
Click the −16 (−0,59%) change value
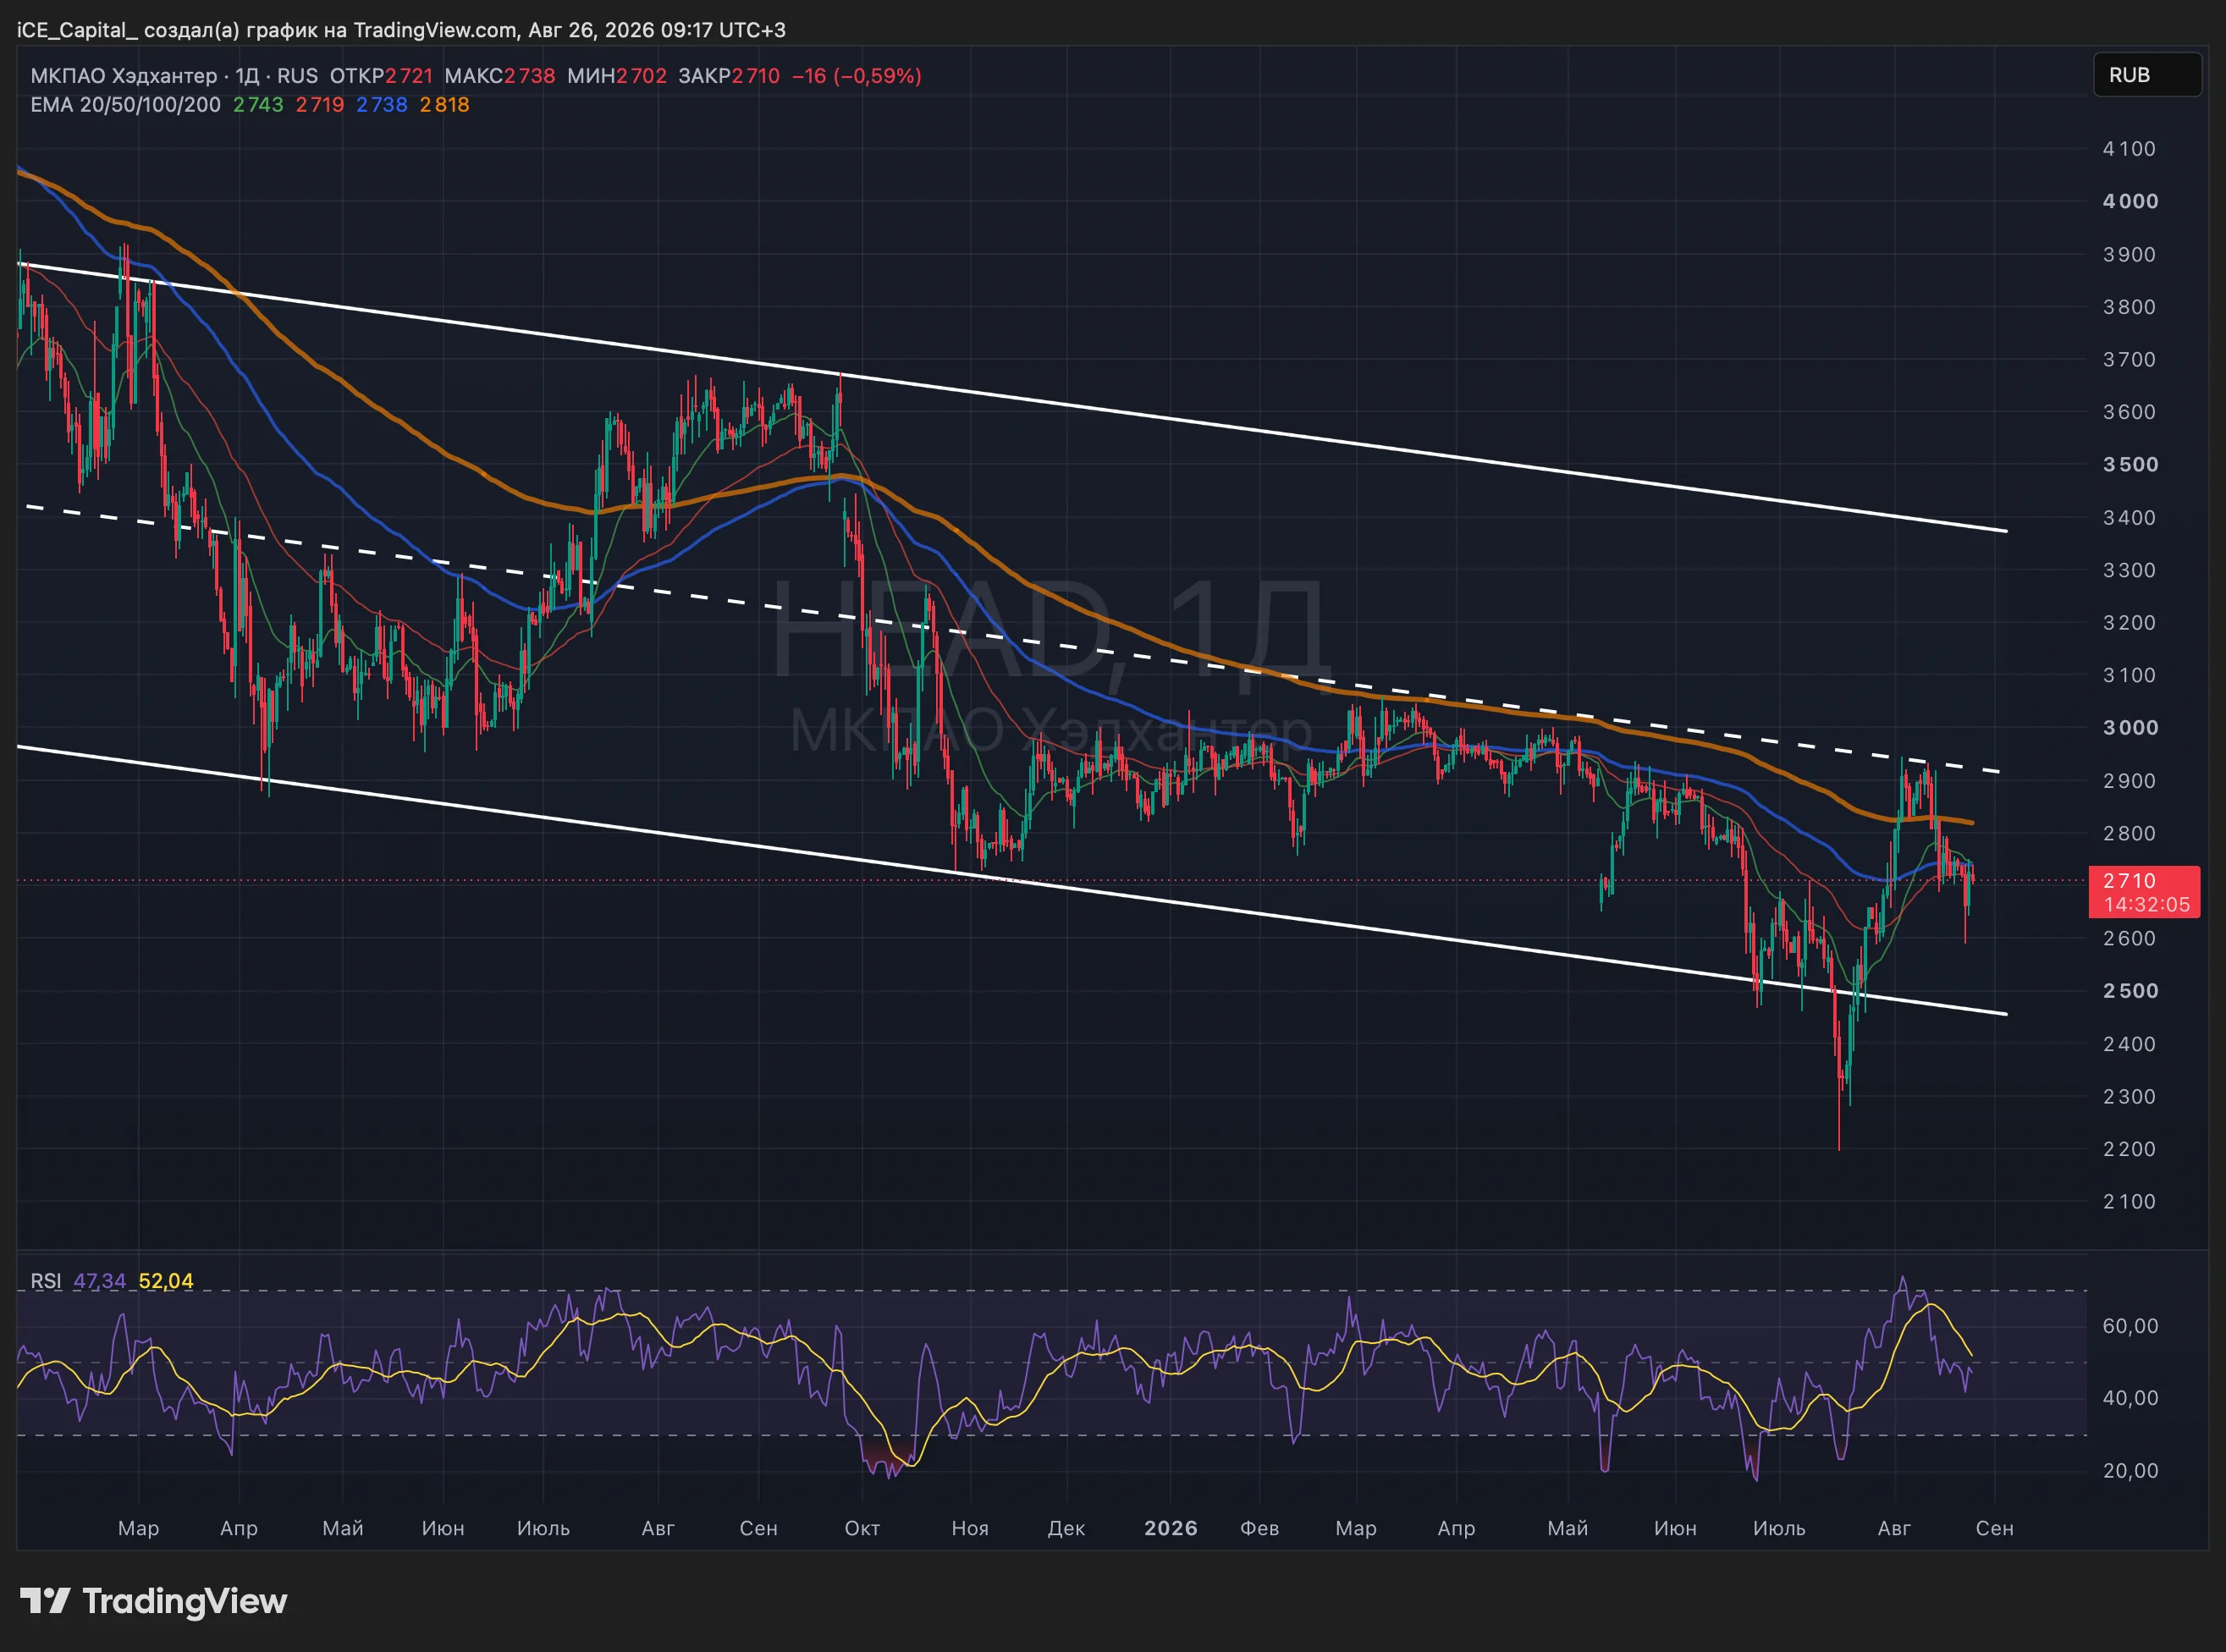[x=856, y=76]
